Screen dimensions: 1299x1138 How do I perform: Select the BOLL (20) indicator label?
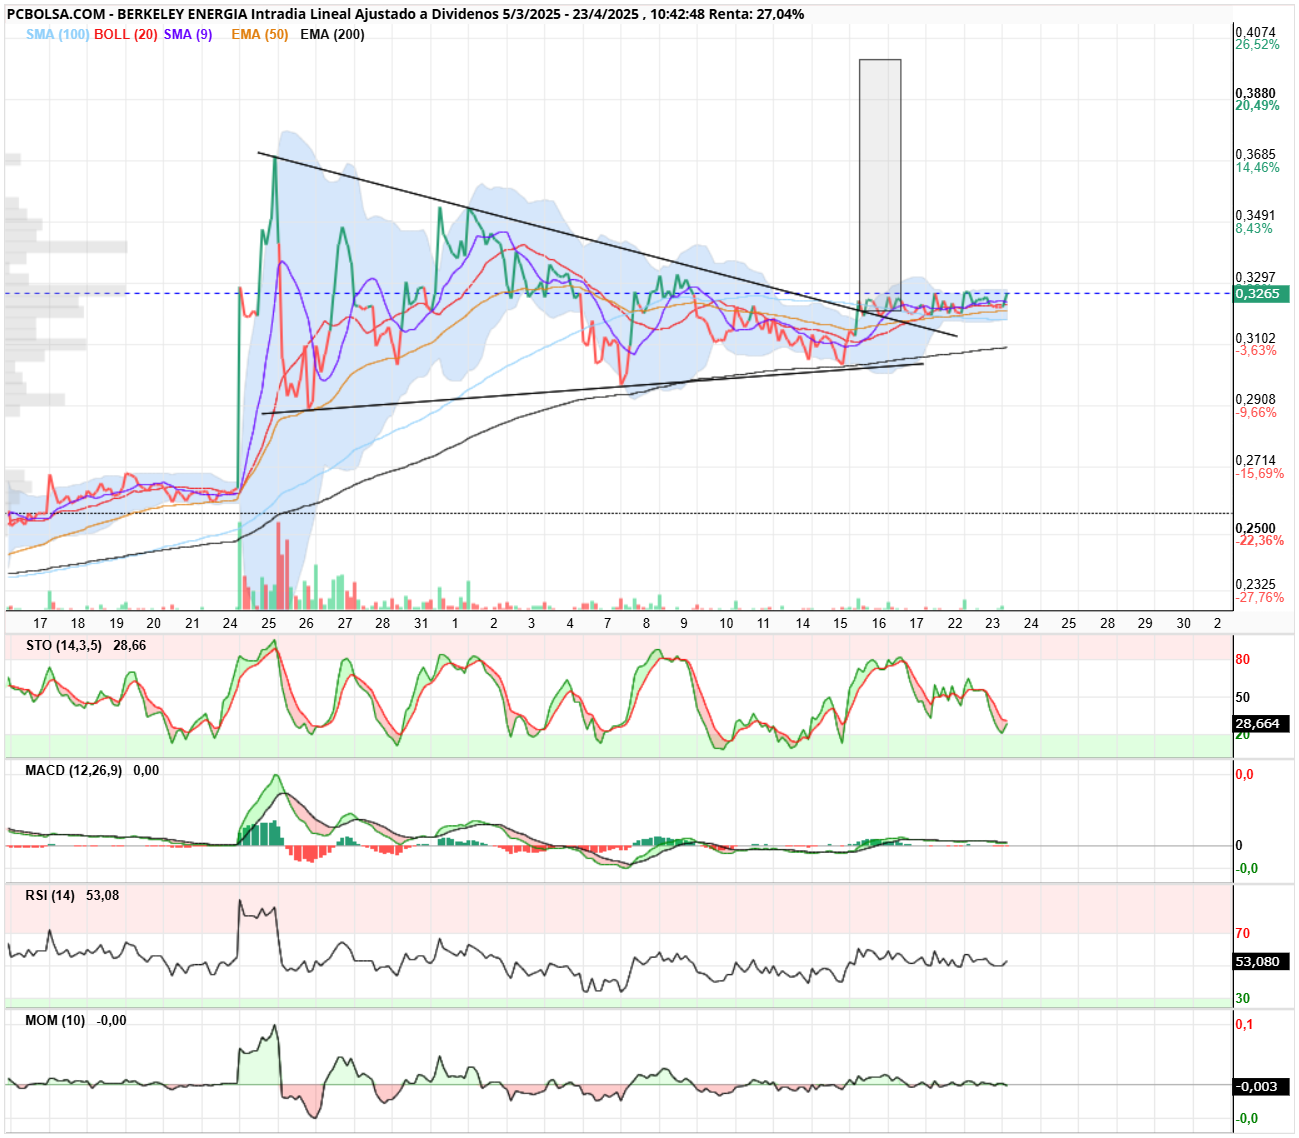125,34
